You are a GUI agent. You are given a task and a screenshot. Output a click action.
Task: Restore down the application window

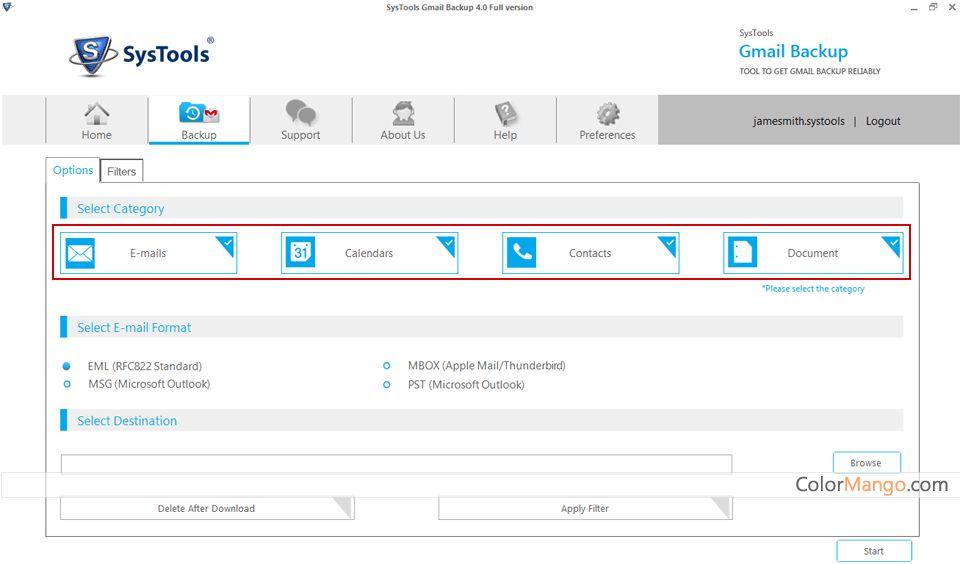tap(933, 7)
